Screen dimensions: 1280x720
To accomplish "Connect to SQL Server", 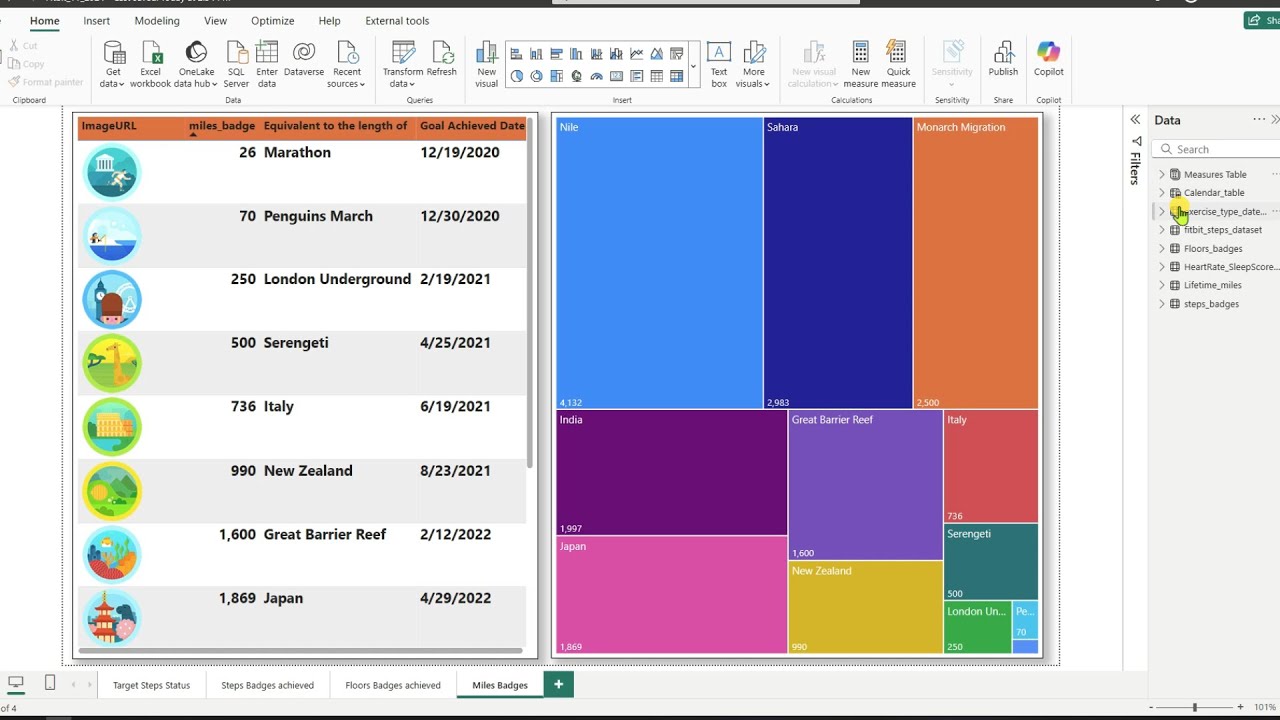I will pyautogui.click(x=236, y=65).
